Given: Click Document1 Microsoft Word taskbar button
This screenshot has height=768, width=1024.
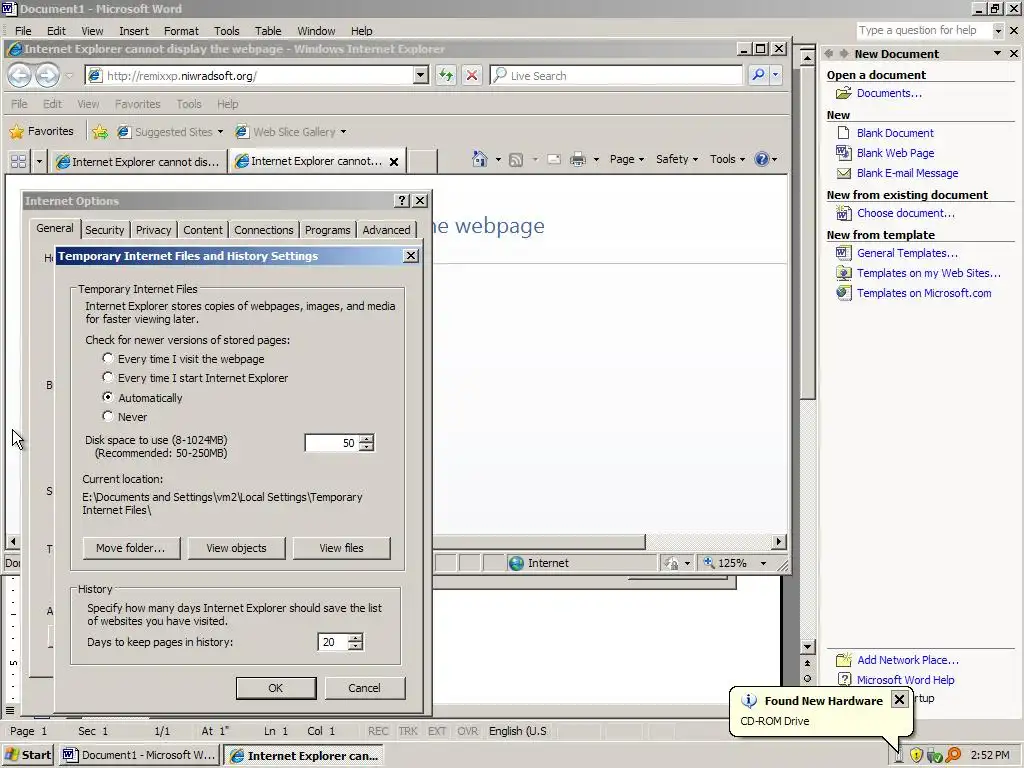Looking at the screenshot, I should [x=139, y=755].
